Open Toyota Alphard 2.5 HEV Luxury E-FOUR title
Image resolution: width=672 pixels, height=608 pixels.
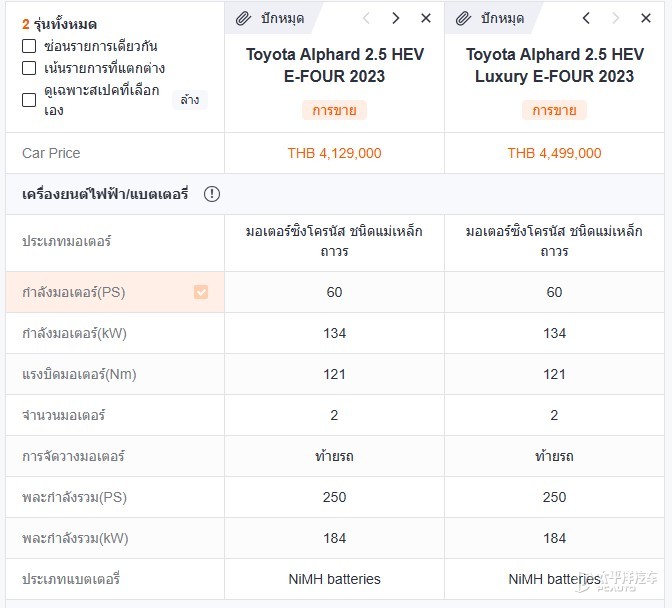click(x=555, y=65)
